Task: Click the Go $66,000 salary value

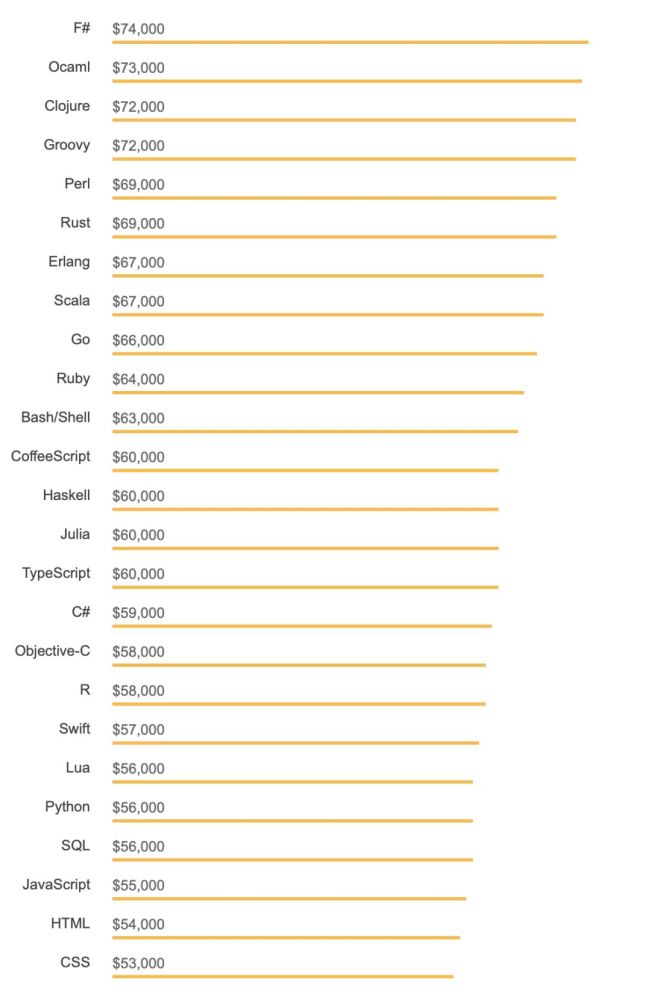Action: (138, 341)
